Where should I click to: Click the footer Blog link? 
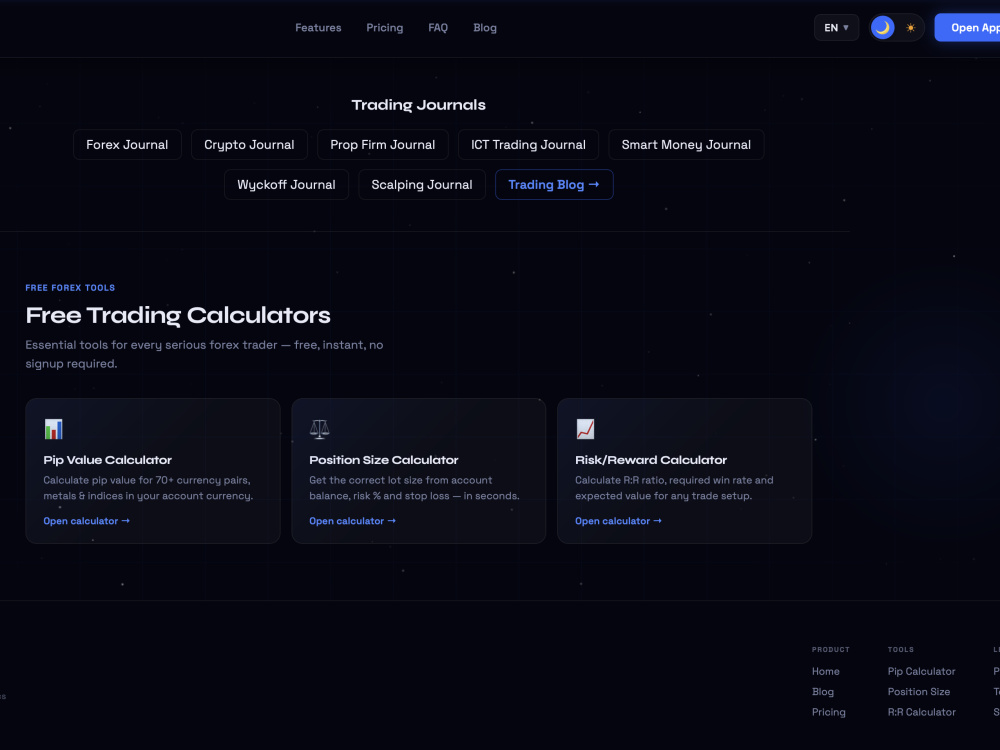823,692
